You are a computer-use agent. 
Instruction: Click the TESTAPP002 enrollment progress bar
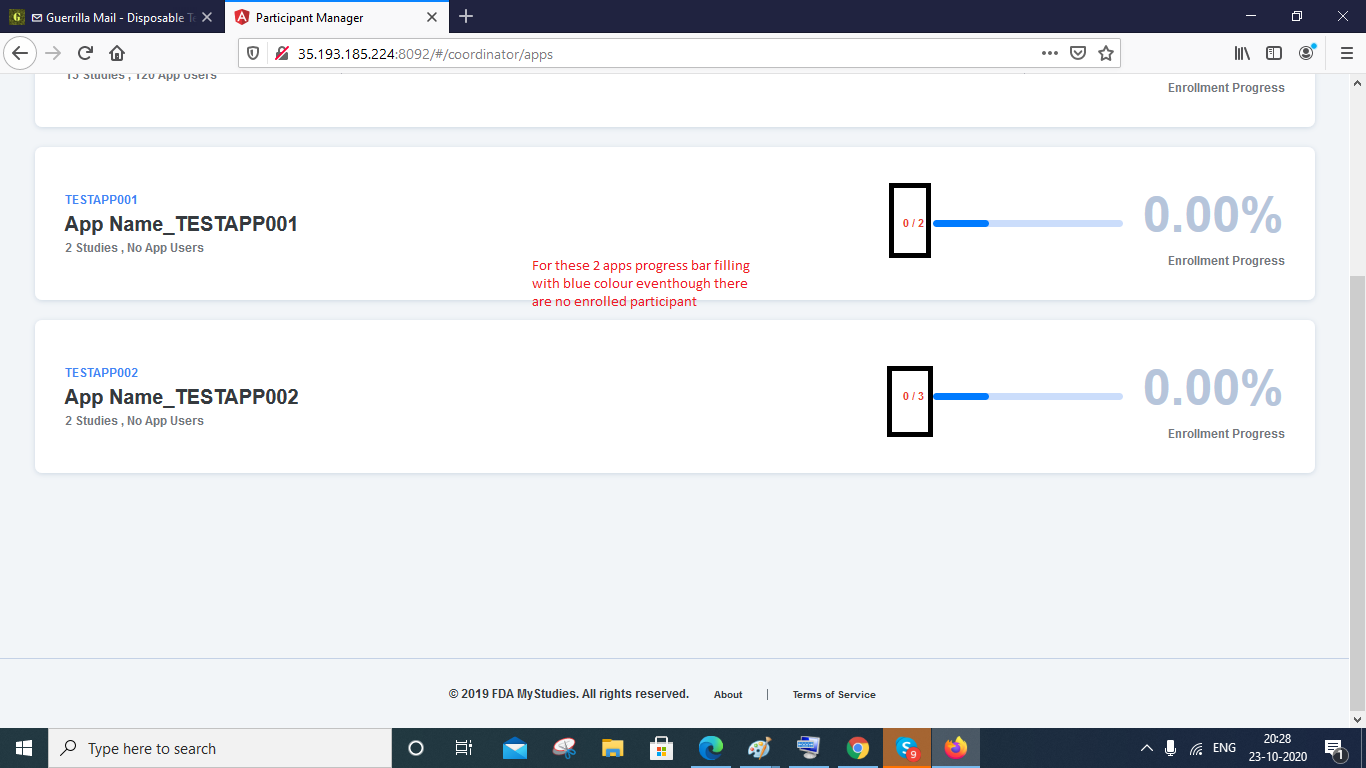tap(1028, 396)
